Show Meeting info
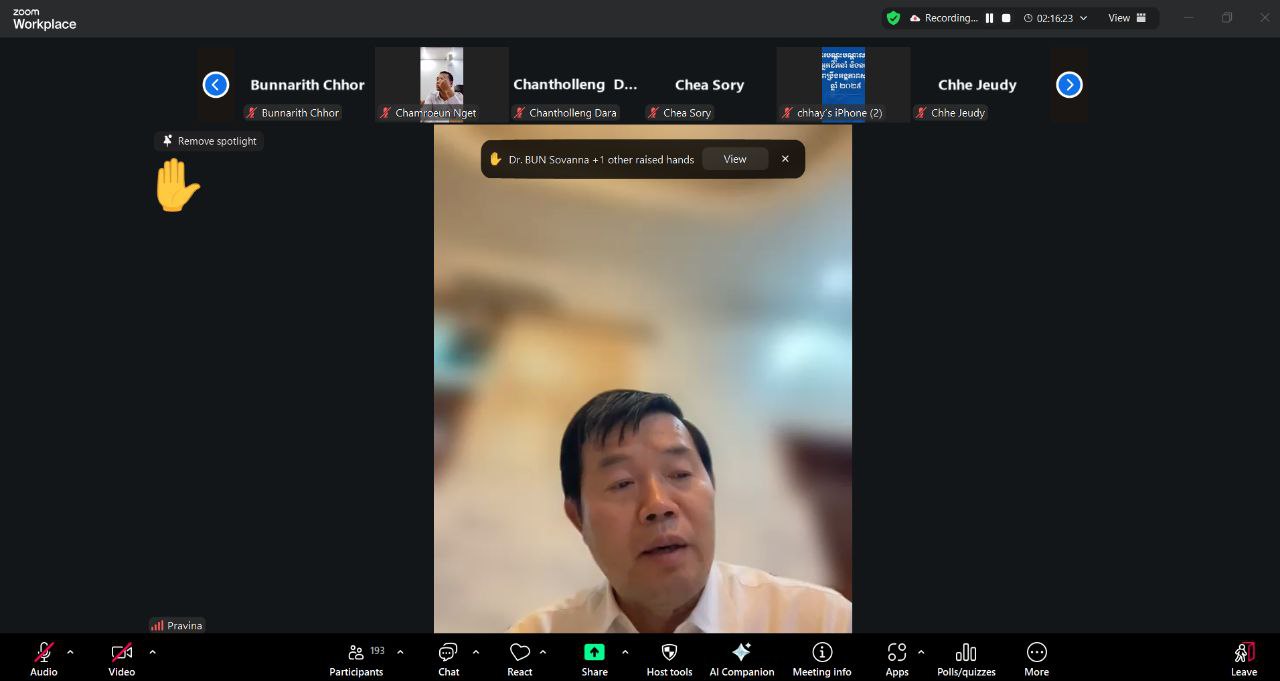The height and width of the screenshot is (681, 1280). pyautogui.click(x=821, y=659)
